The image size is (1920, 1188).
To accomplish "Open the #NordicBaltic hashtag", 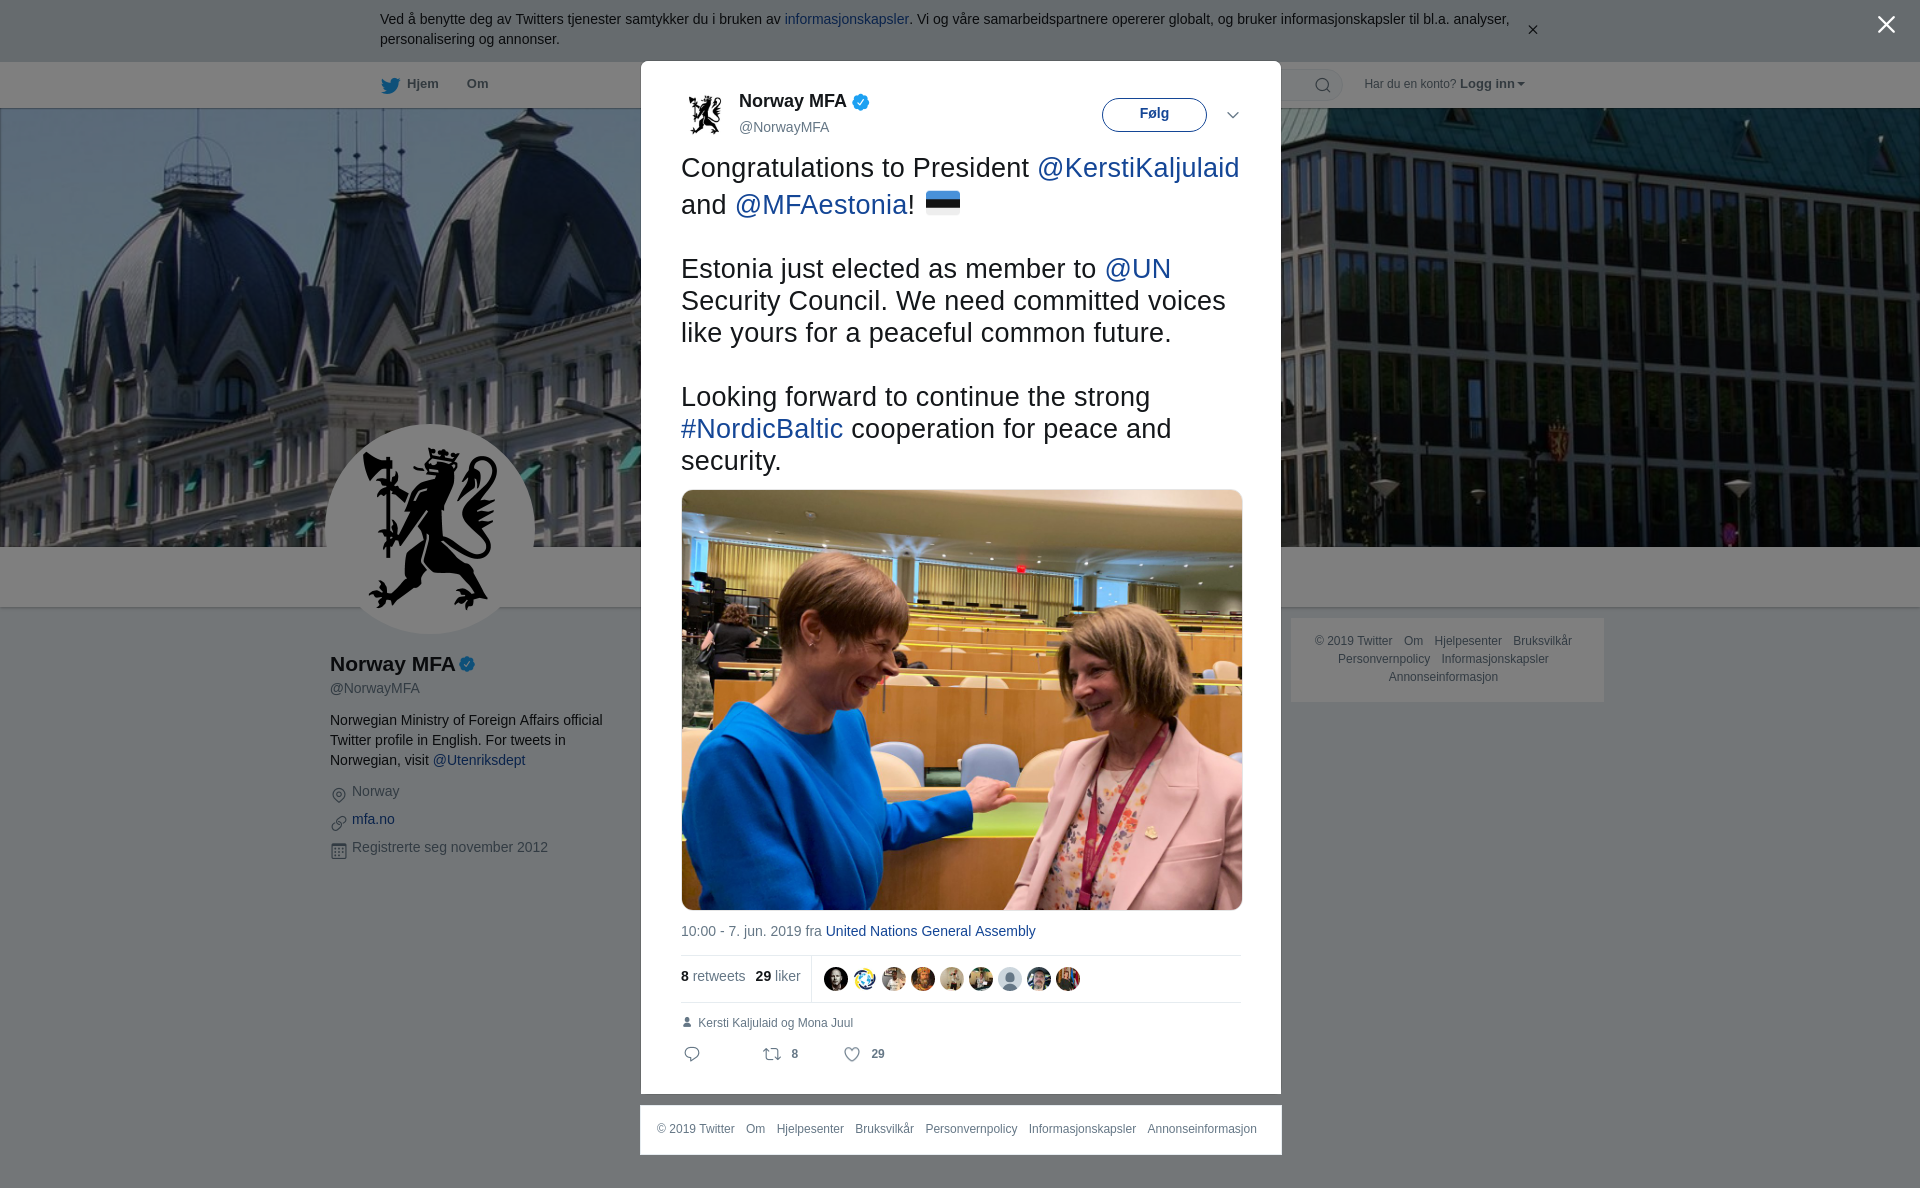I will 762,429.
